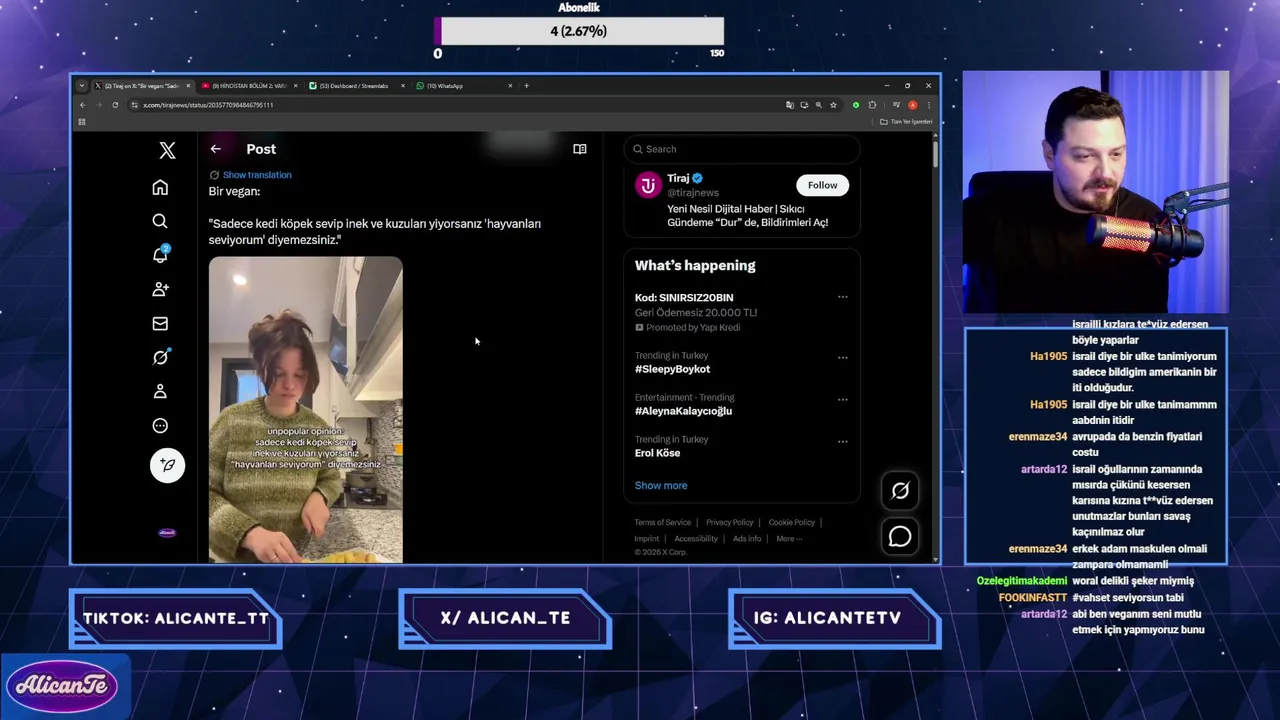This screenshot has width=1280, height=720.
Task: Play the vegan post video thumbnail
Action: [x=306, y=409]
